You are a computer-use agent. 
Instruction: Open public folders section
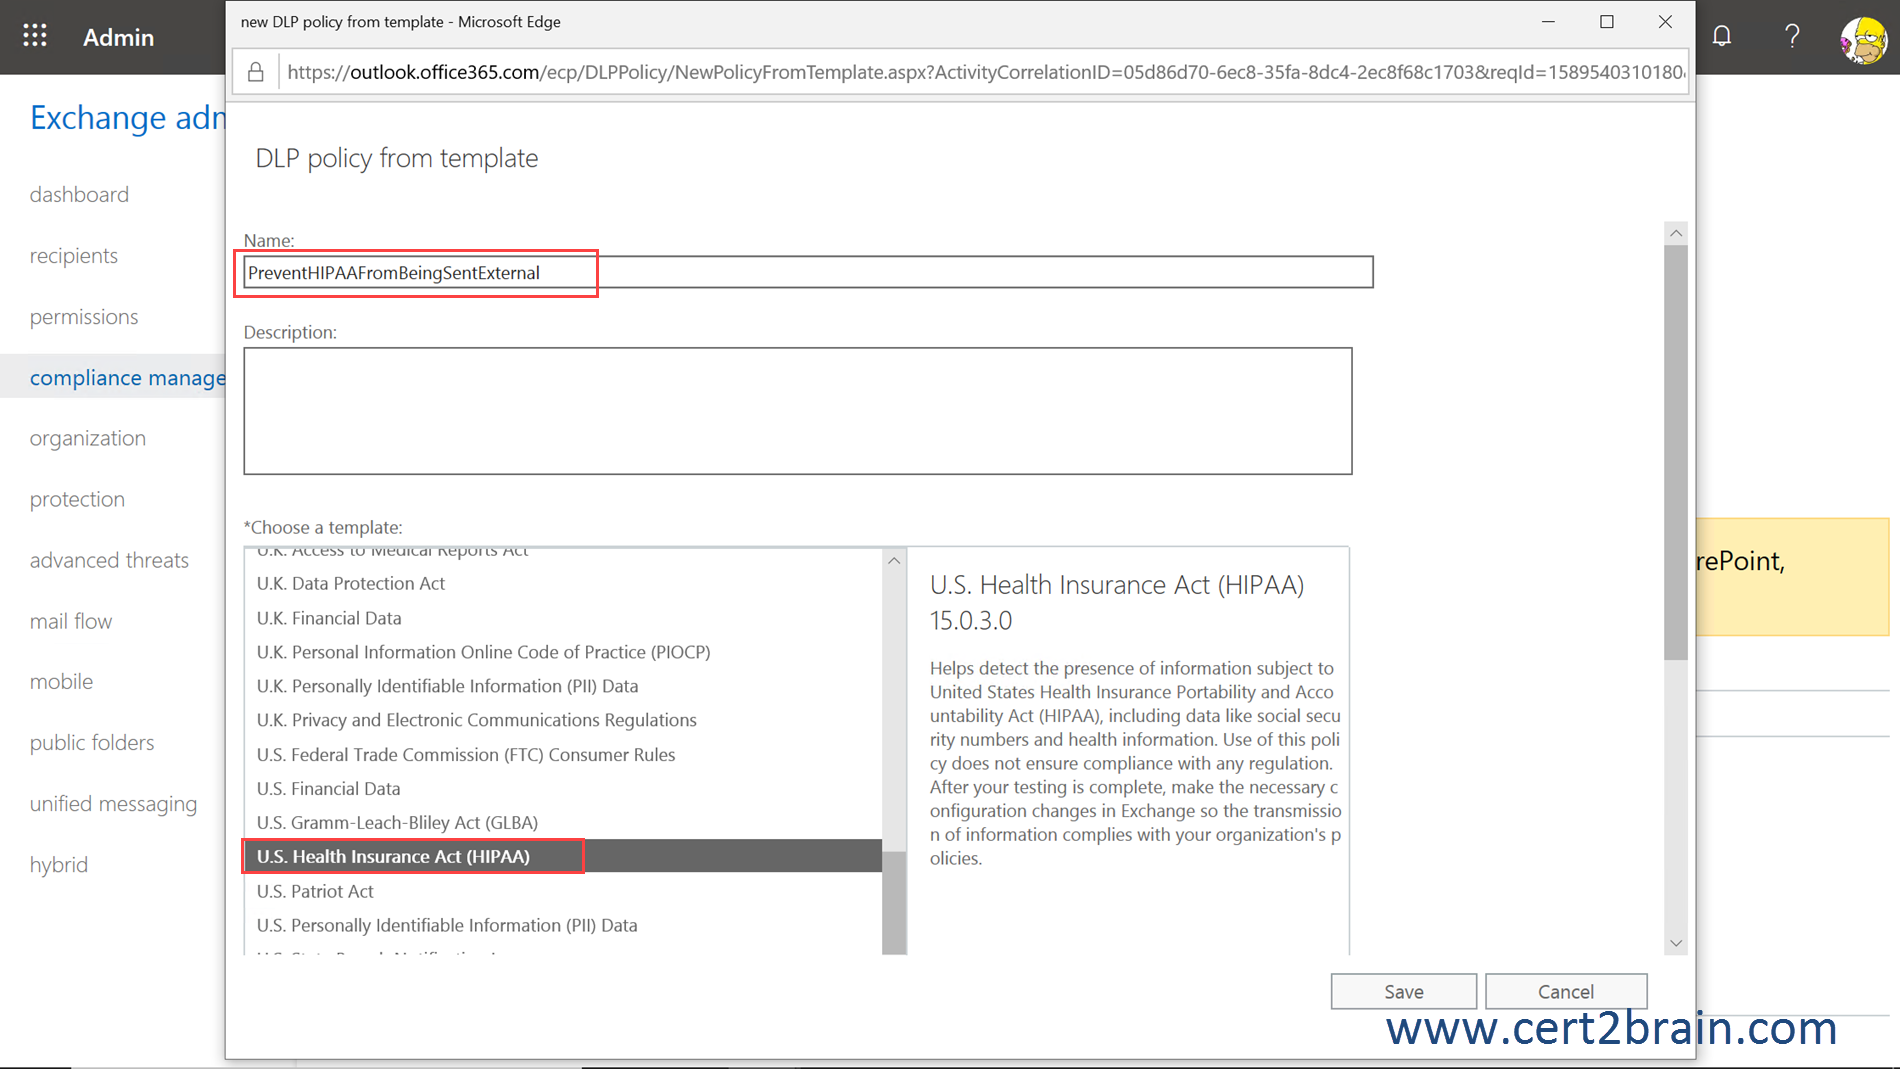(92, 742)
